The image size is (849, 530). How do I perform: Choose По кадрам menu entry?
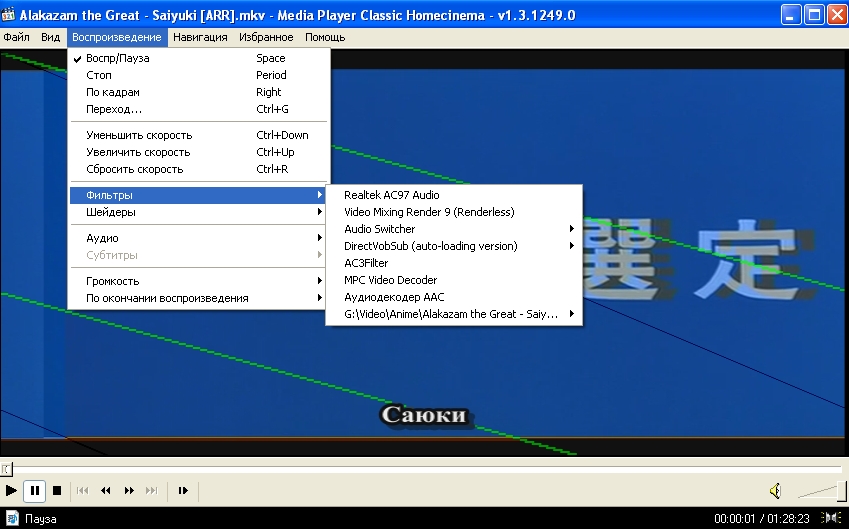pos(198,92)
